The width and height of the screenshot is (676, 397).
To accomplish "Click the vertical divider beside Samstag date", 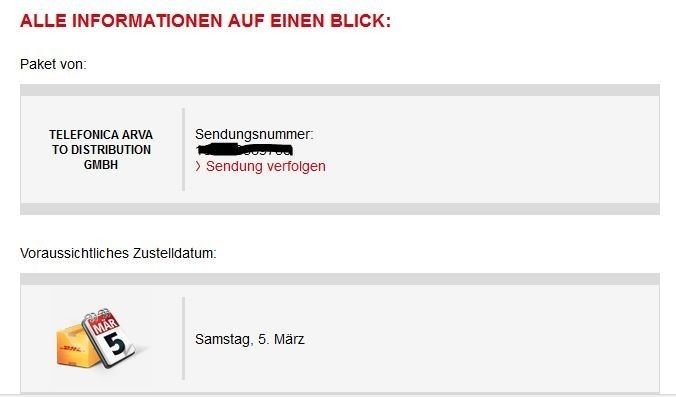I will pyautogui.click(x=184, y=338).
